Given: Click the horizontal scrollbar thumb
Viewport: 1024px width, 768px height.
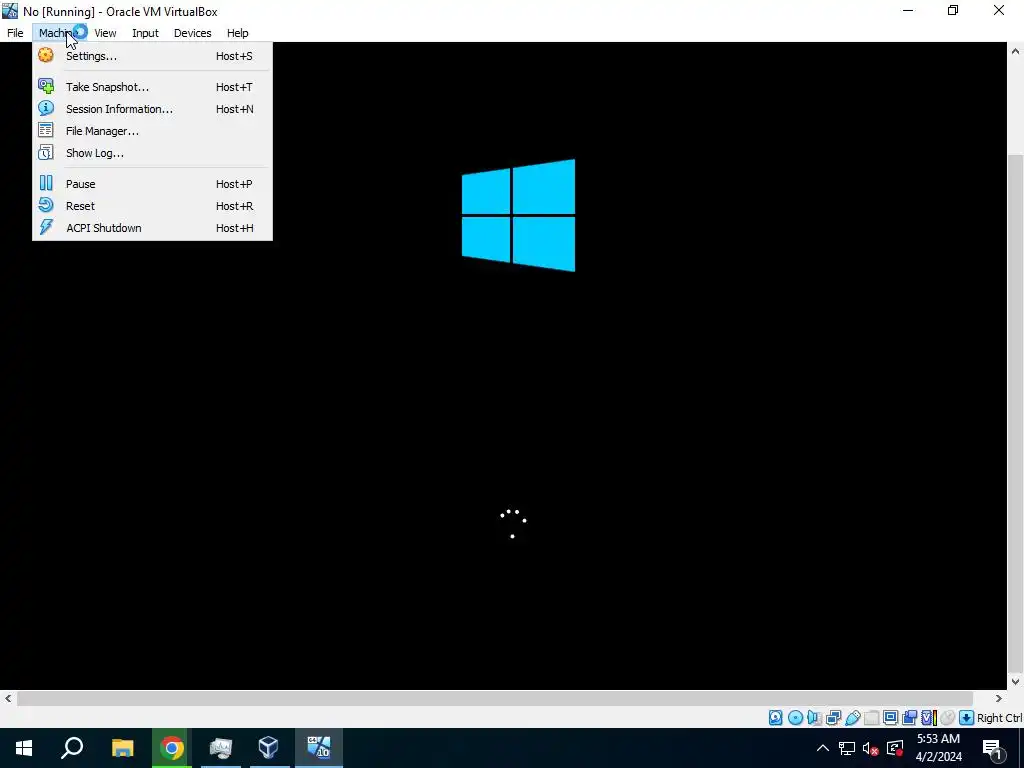Looking at the screenshot, I should 495,699.
